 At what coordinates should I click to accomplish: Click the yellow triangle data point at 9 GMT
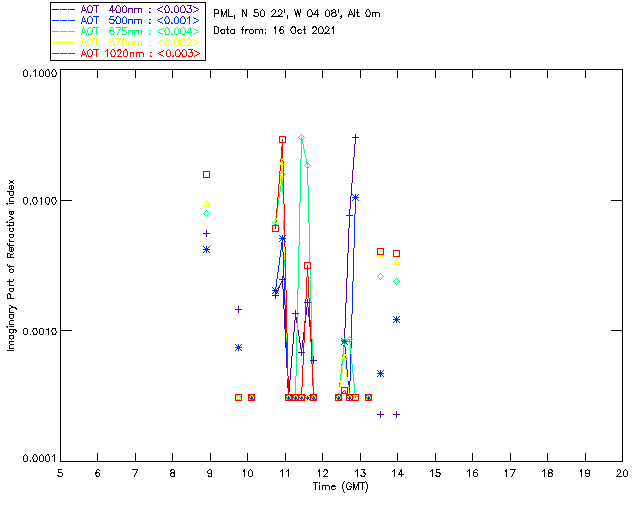click(207, 203)
